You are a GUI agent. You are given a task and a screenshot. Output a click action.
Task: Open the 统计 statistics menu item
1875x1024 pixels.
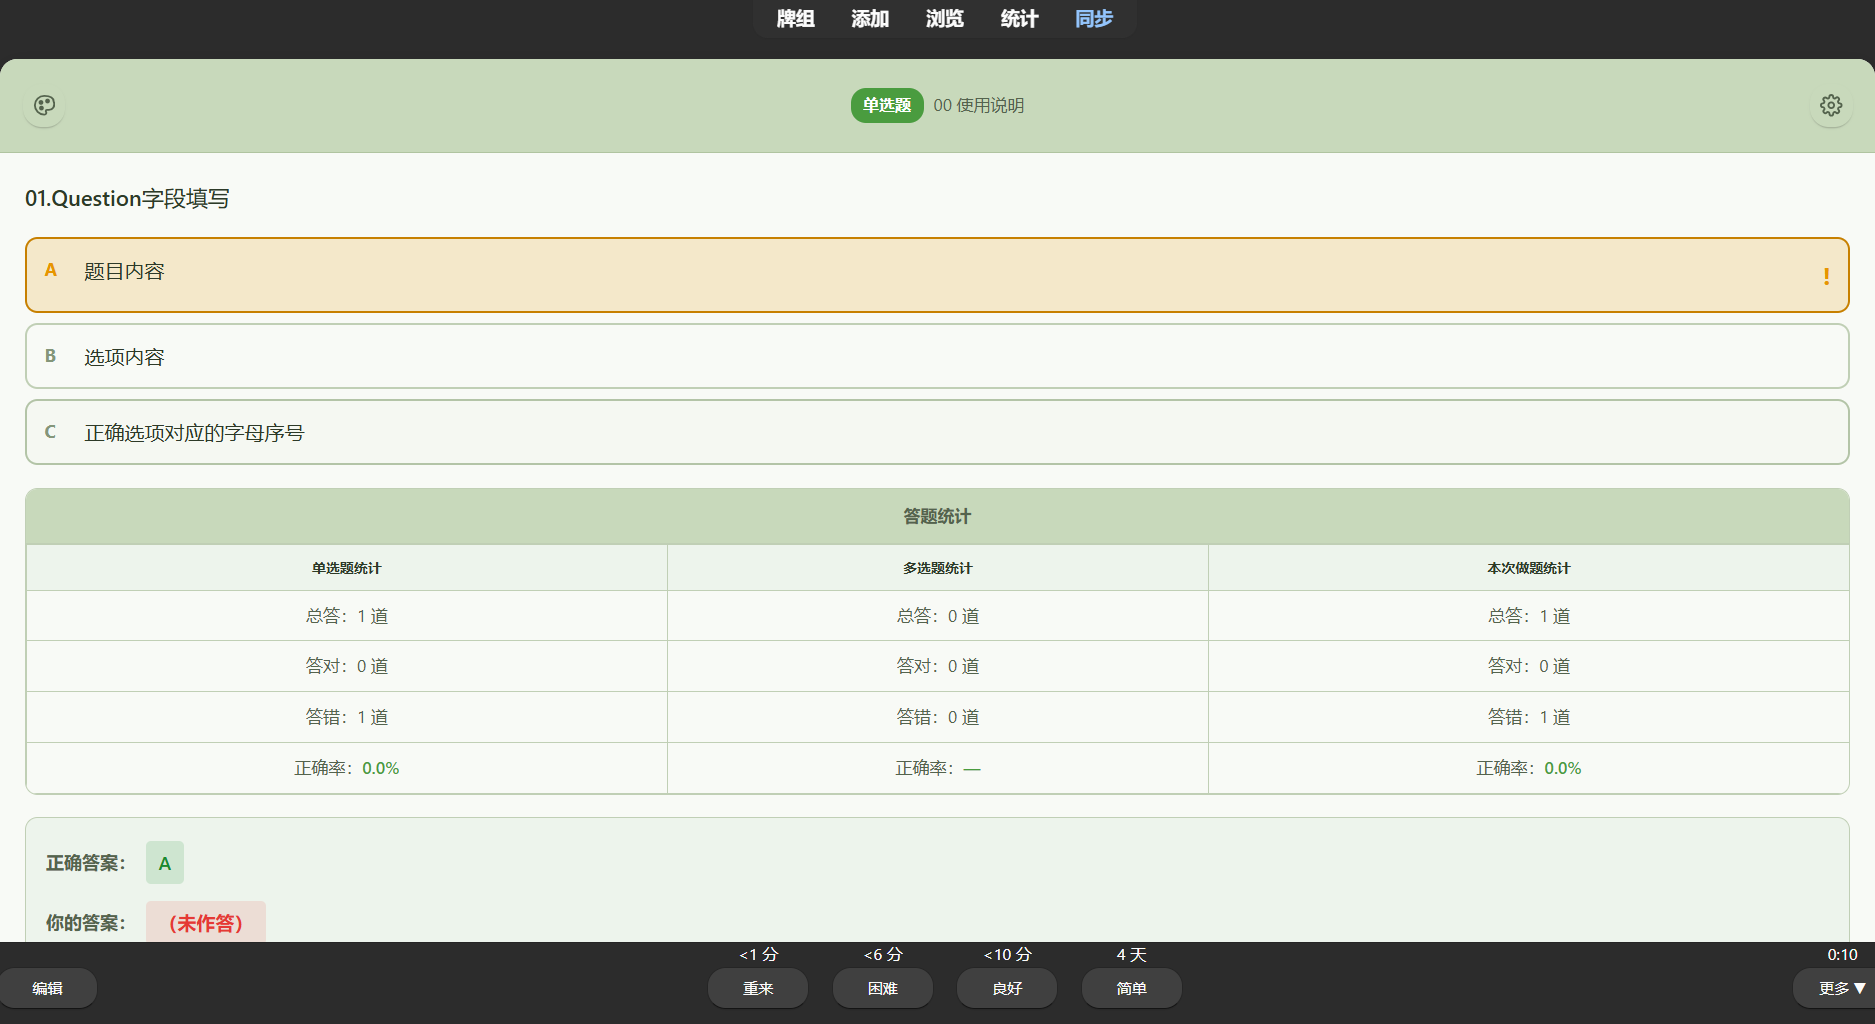pyautogui.click(x=1019, y=19)
